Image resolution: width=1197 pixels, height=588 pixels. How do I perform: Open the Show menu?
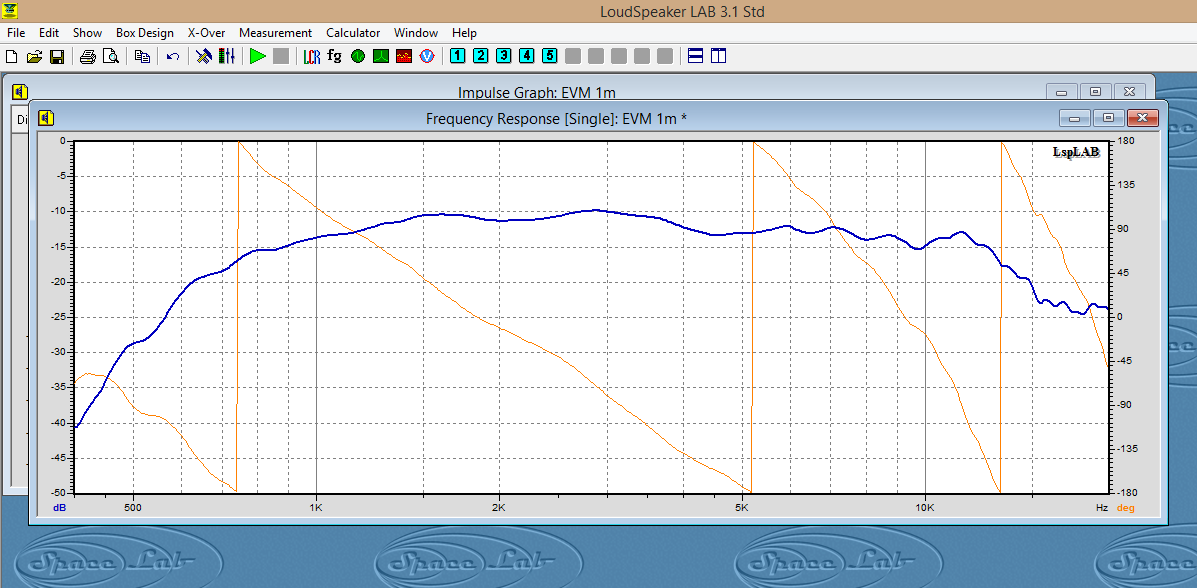click(x=87, y=33)
